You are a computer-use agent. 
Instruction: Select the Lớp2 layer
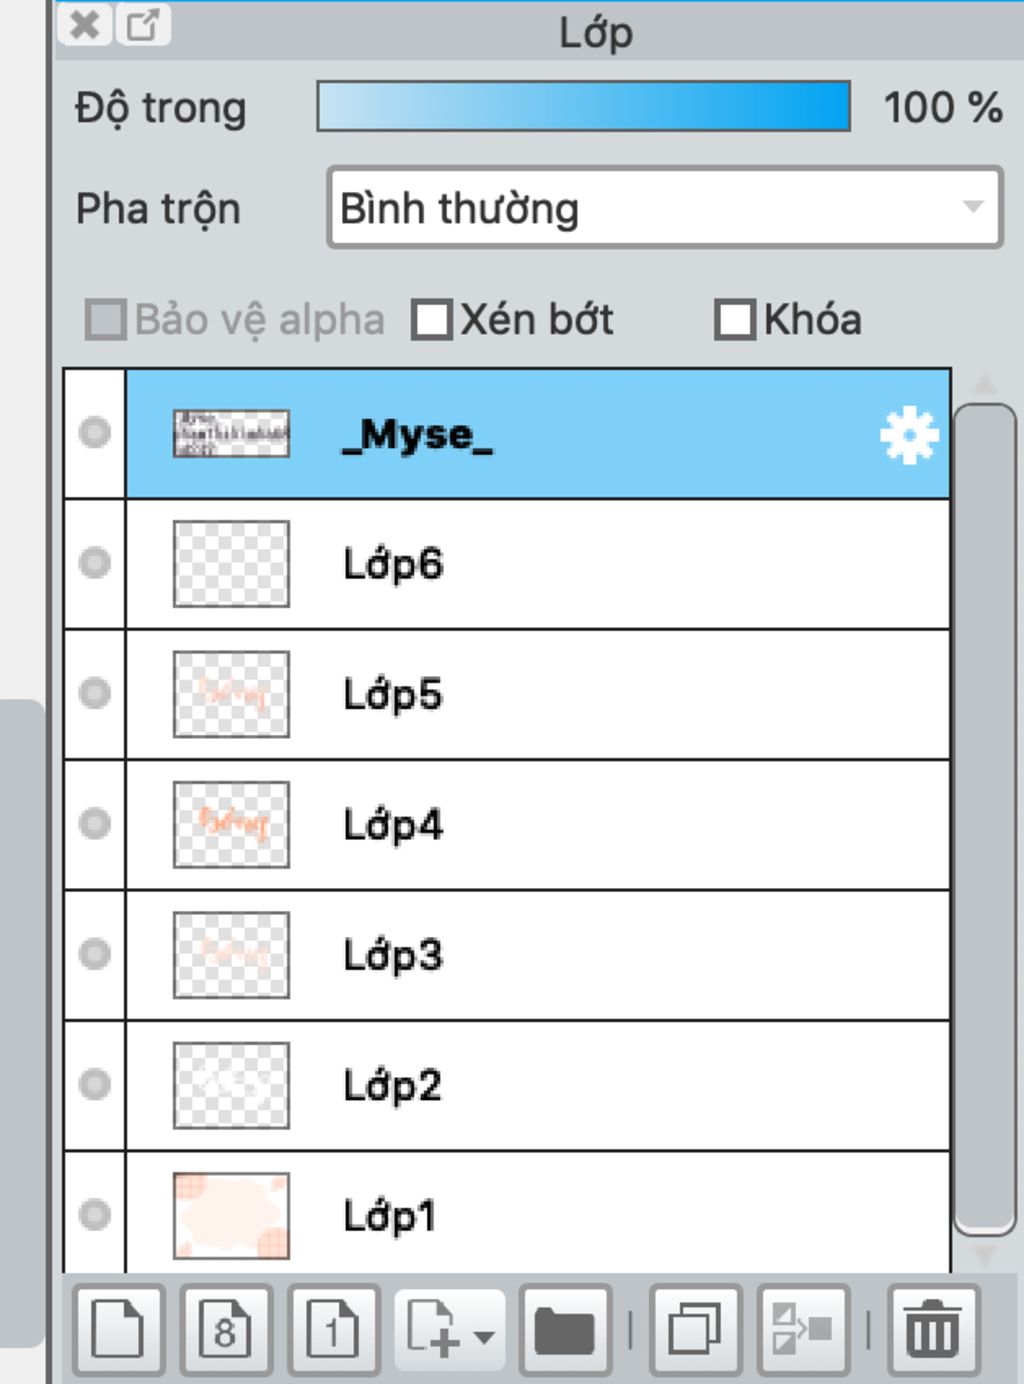point(538,1086)
